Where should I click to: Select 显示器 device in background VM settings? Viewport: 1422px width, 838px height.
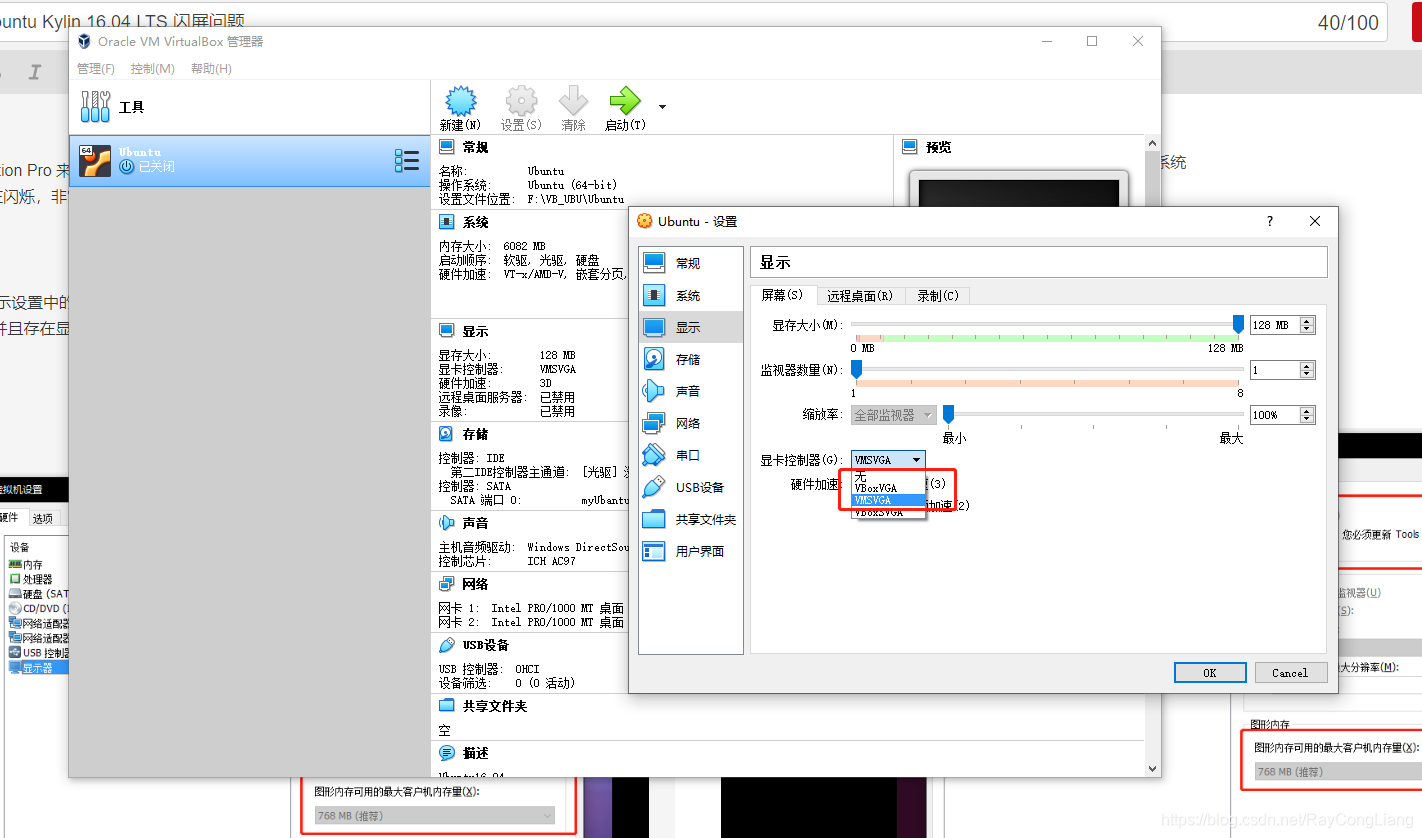click(38, 667)
